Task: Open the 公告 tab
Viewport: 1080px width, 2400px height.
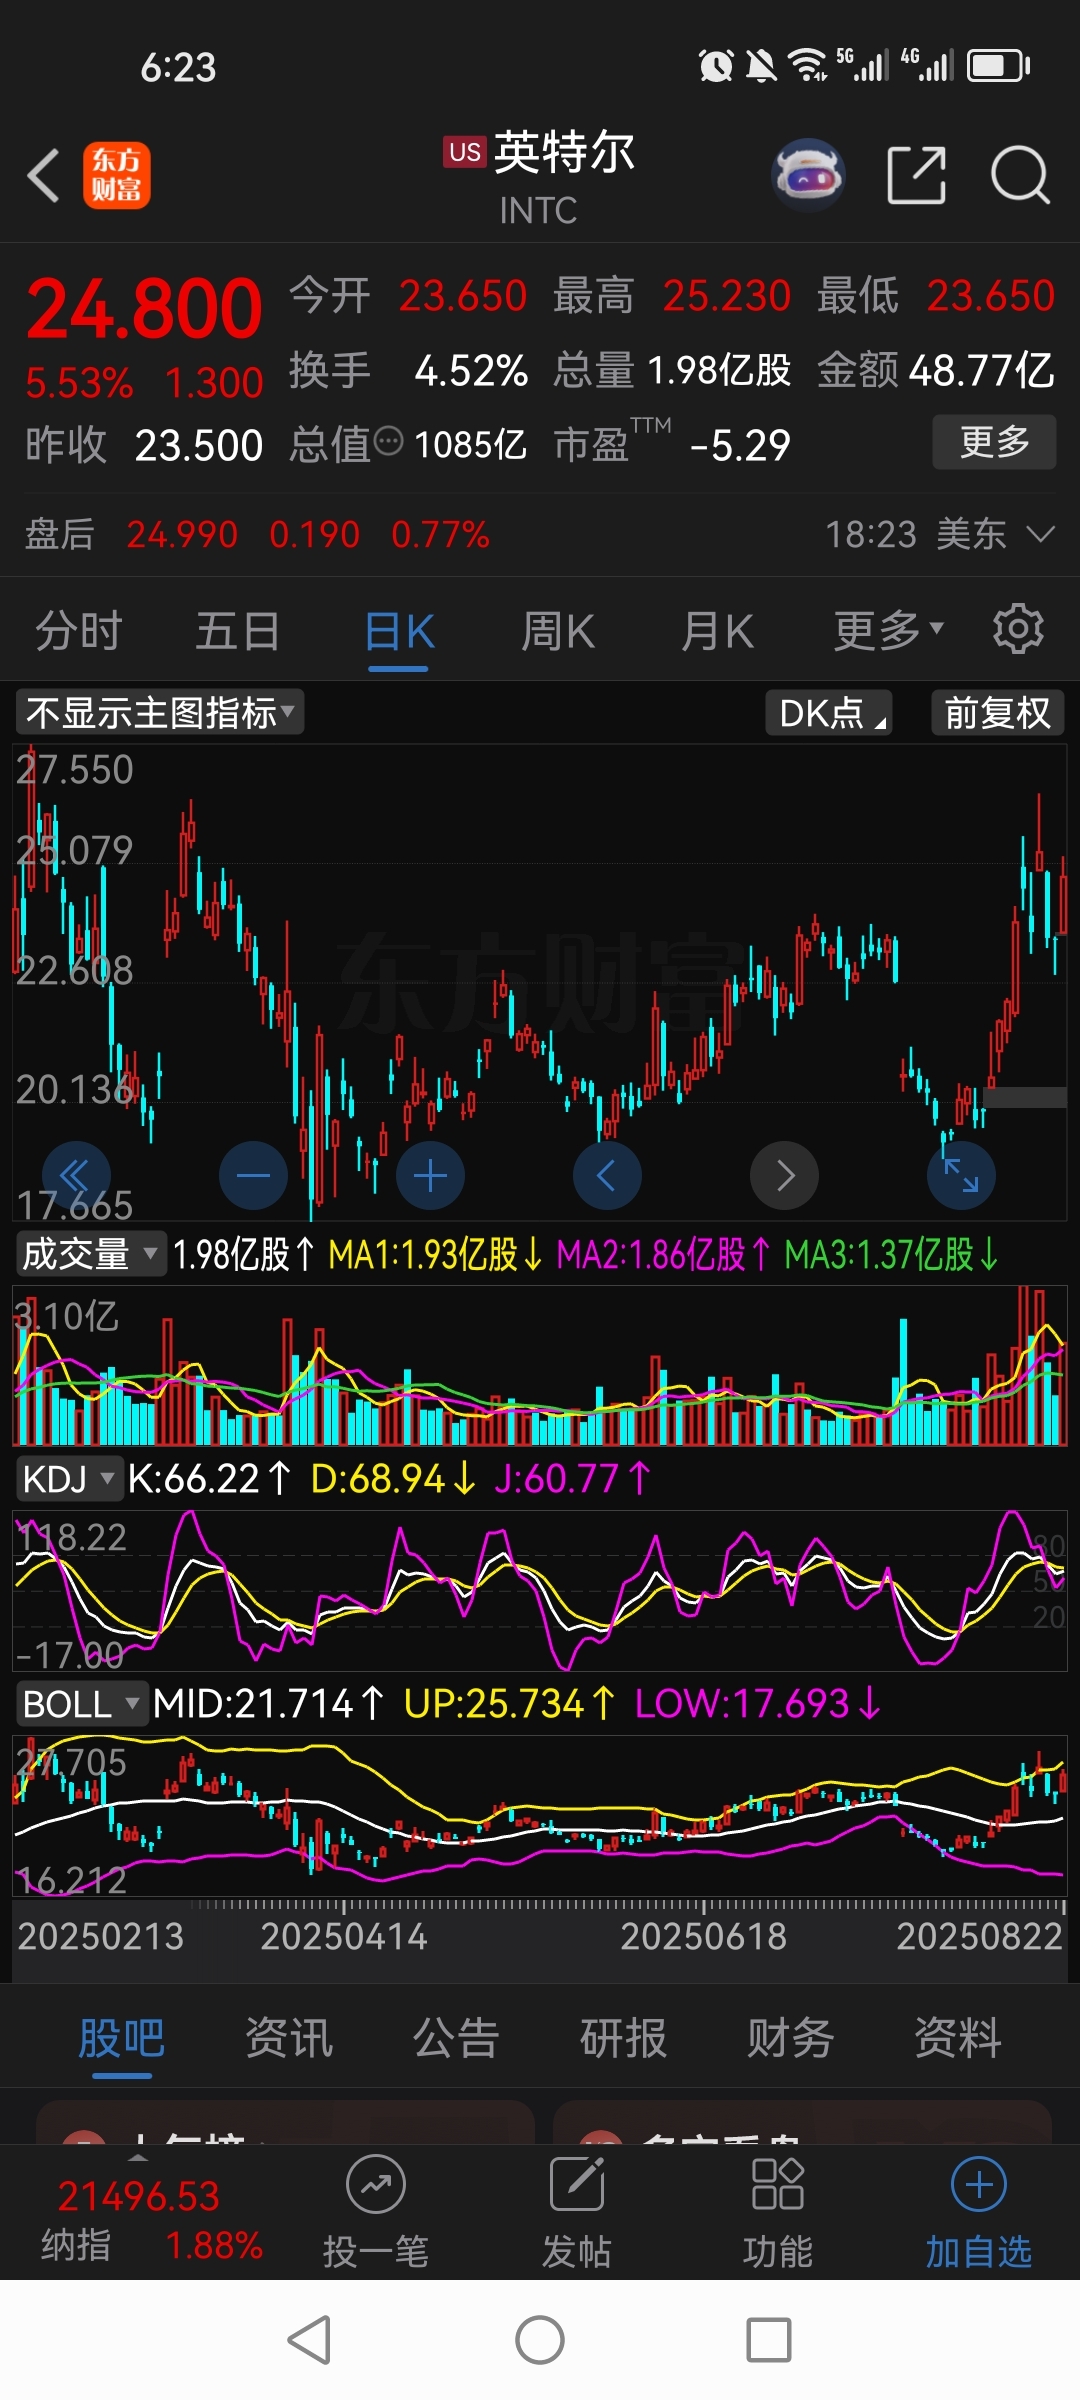Action: tap(456, 2037)
